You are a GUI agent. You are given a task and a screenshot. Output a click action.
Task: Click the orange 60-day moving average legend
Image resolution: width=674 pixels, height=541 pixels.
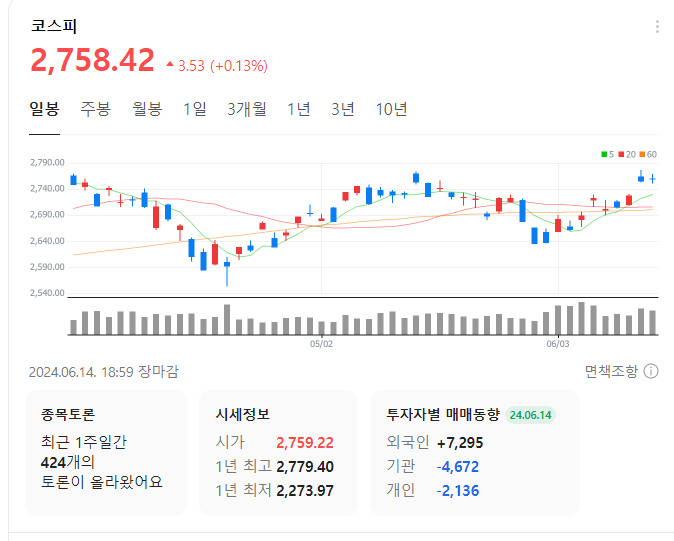[648, 154]
